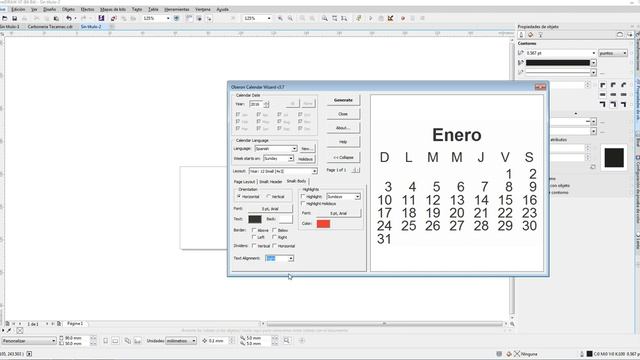The height and width of the screenshot is (360, 640).
Task: Select the Outline pen icon in properties docker
Action: pyautogui.click(x=521, y=35)
